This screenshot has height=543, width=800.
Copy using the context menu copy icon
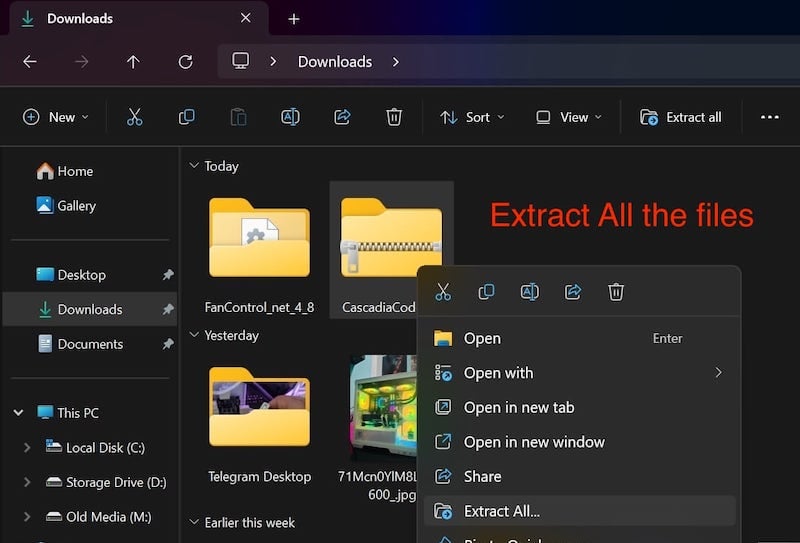486,292
